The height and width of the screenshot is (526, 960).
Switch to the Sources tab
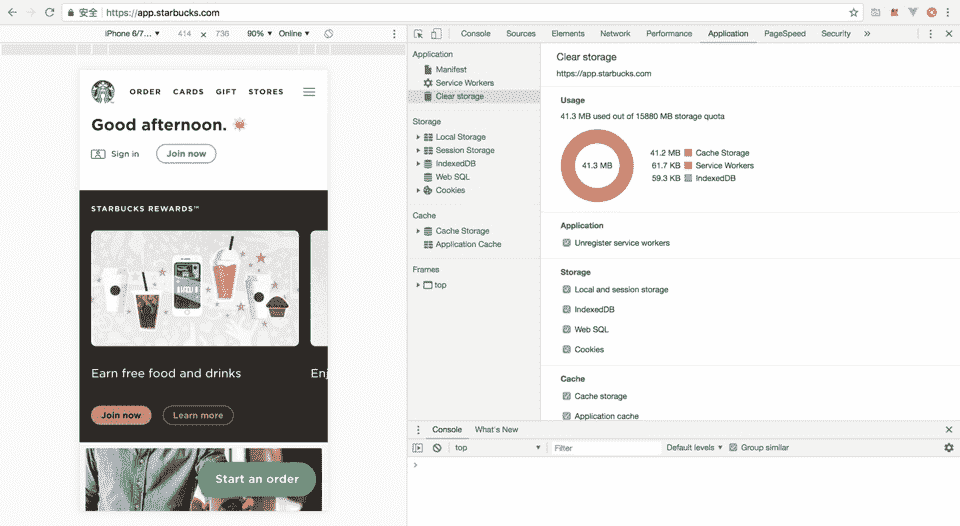coord(520,34)
